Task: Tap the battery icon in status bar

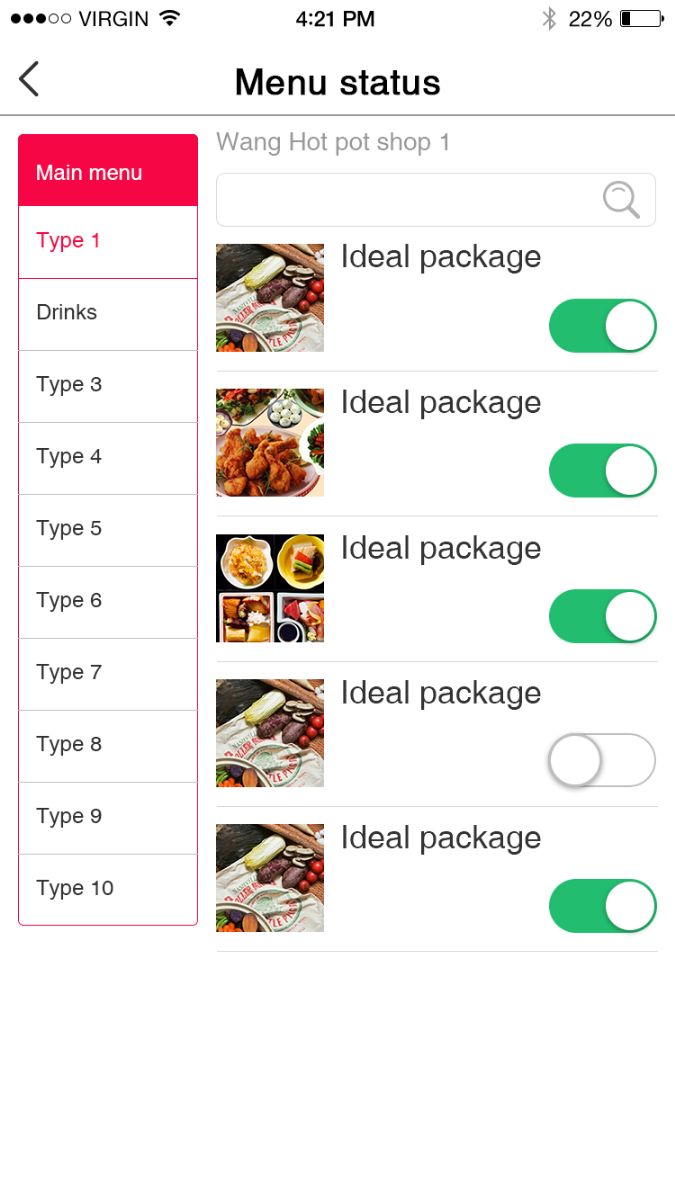Action: [x=641, y=19]
